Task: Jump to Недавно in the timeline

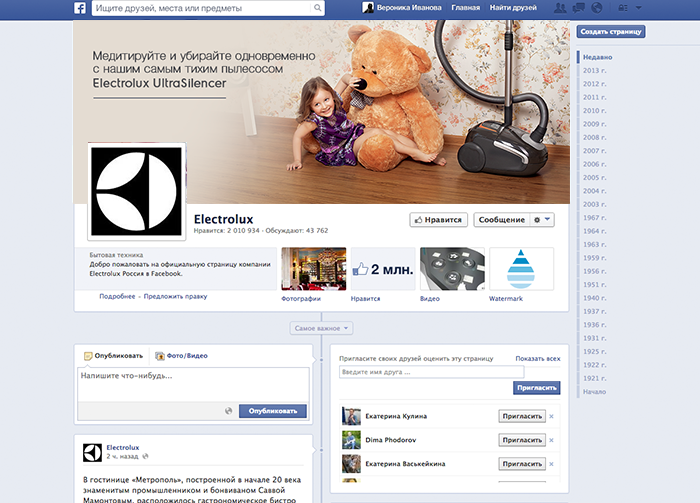Action: coord(597,57)
